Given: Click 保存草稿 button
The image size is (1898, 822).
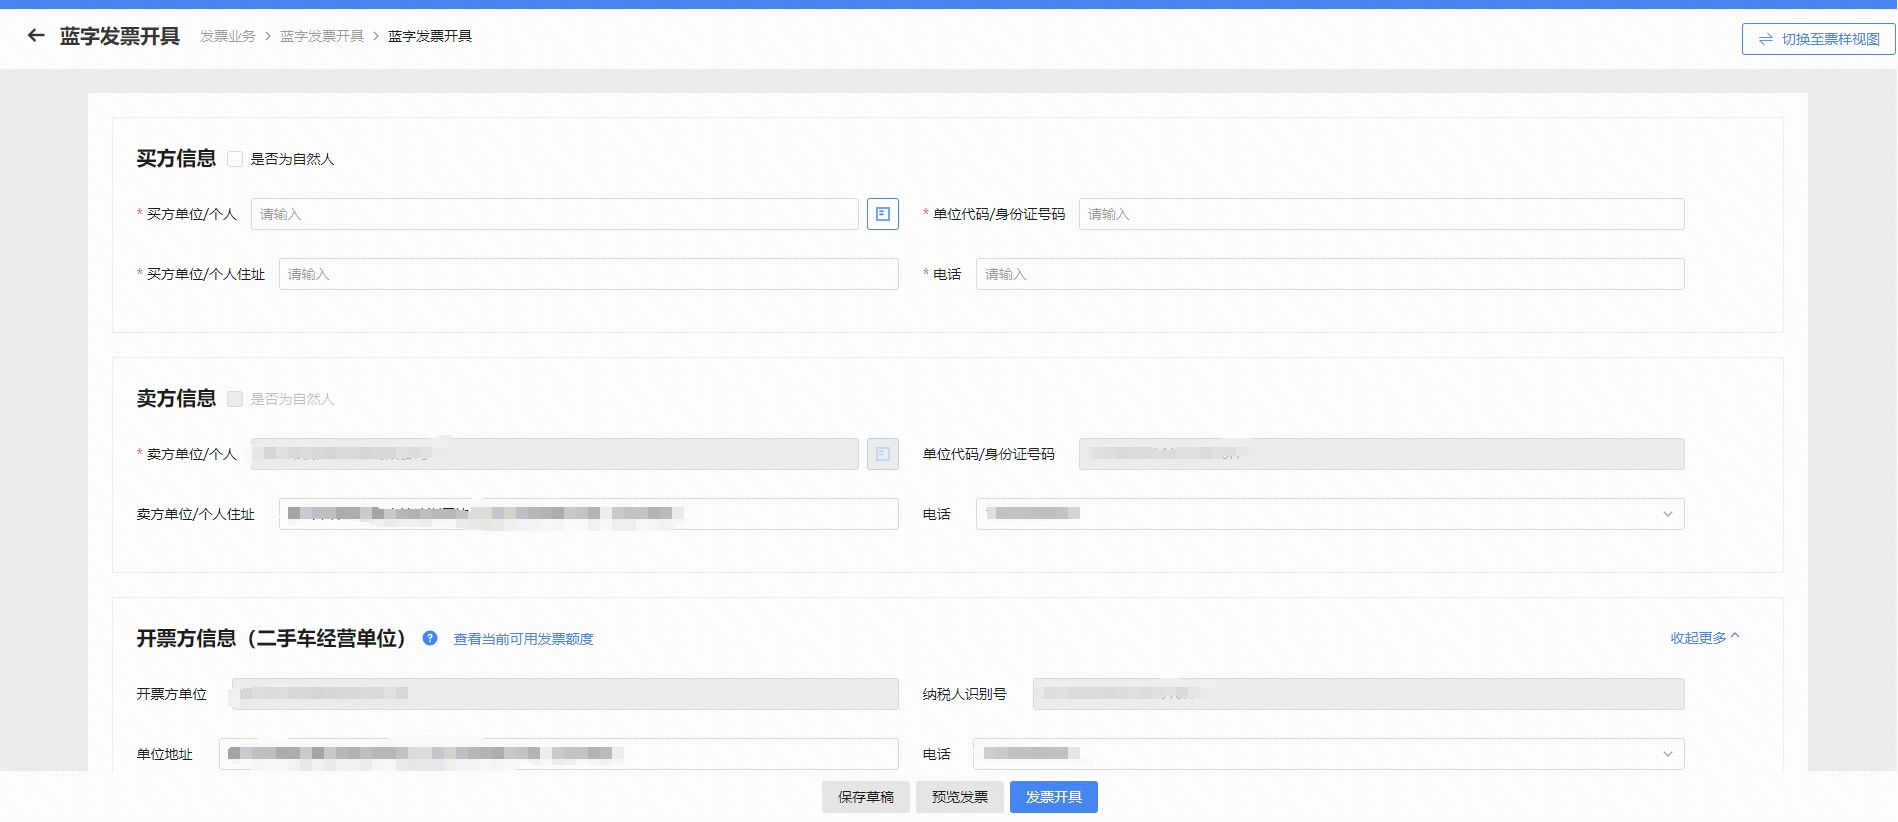Looking at the screenshot, I should click(x=865, y=797).
